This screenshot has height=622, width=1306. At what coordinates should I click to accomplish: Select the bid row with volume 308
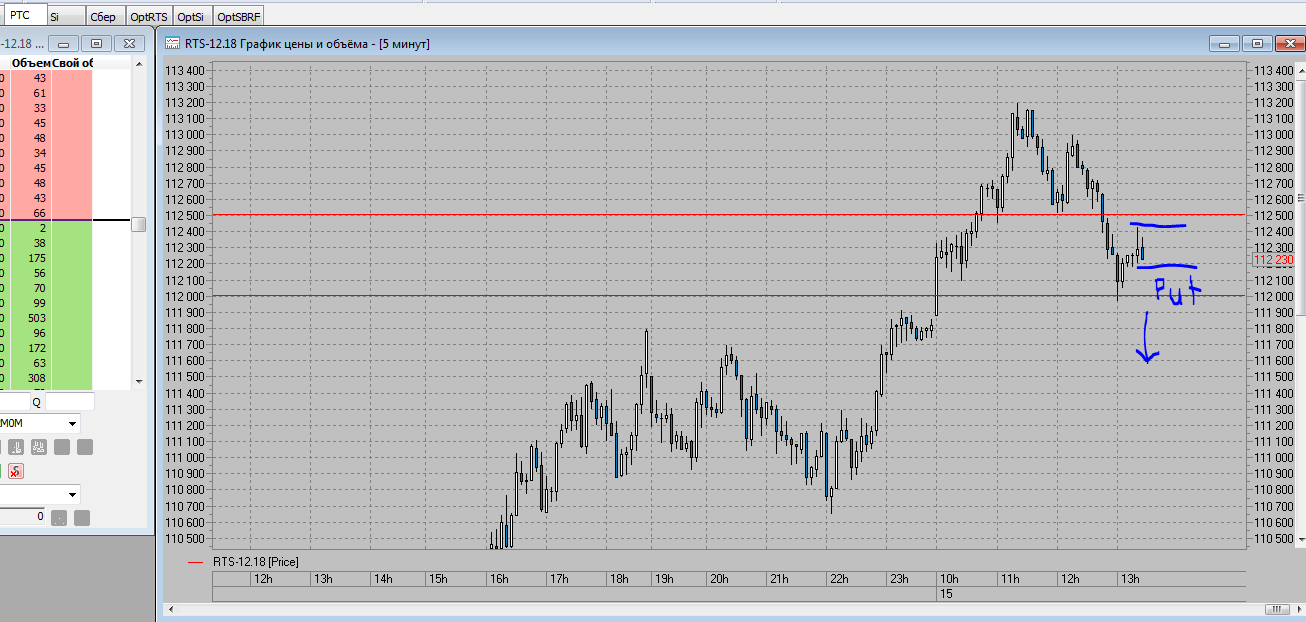point(46,378)
